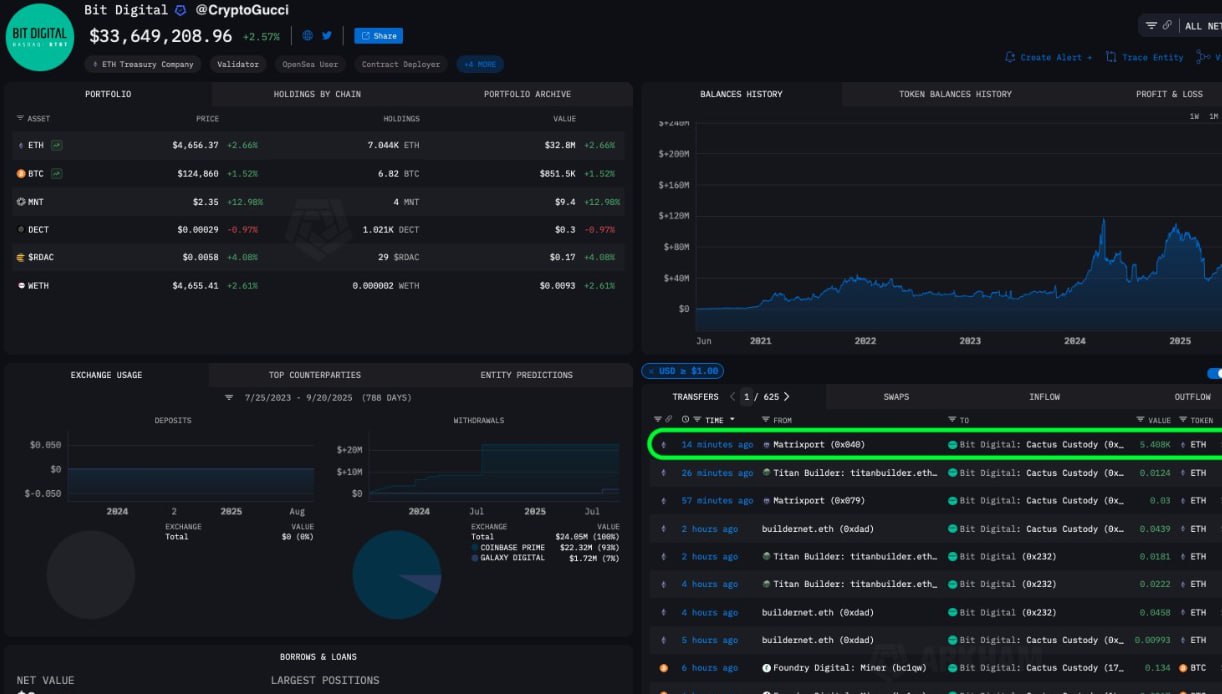Click the Twitter bird icon
The width and height of the screenshot is (1222, 694).
point(326,35)
